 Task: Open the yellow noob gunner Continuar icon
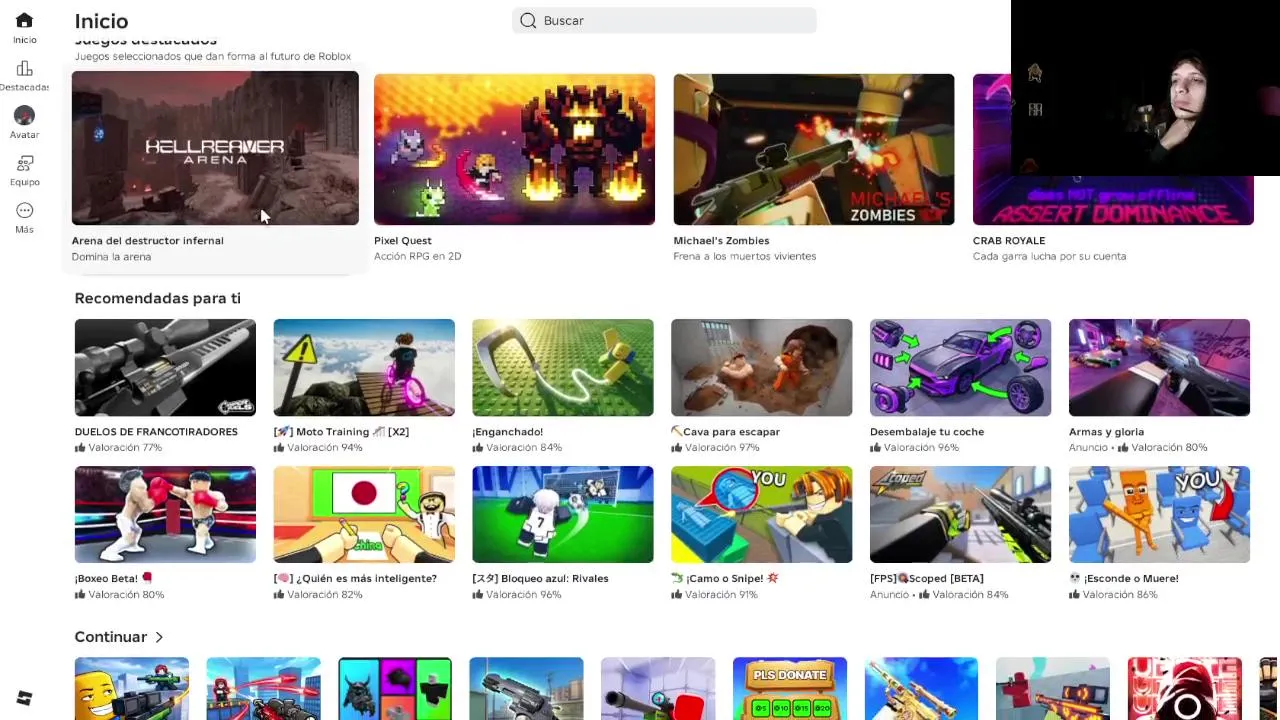(132, 689)
